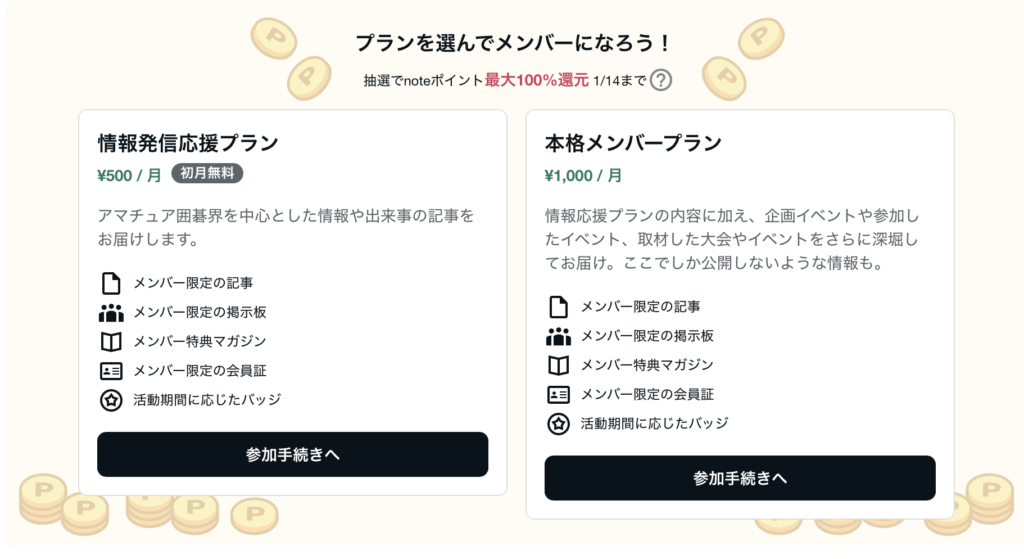Click star badge icon in 本格メンバープラン card

pos(558,423)
